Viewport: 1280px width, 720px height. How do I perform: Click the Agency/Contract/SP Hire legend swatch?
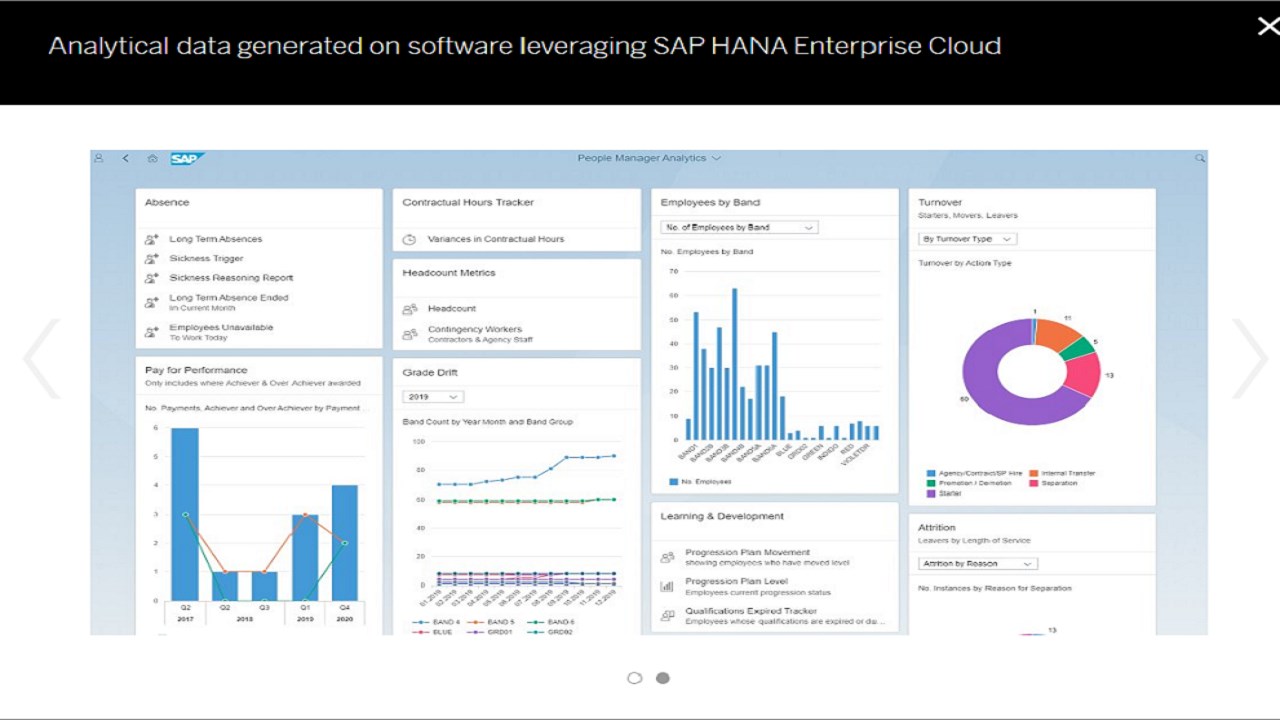click(x=931, y=473)
